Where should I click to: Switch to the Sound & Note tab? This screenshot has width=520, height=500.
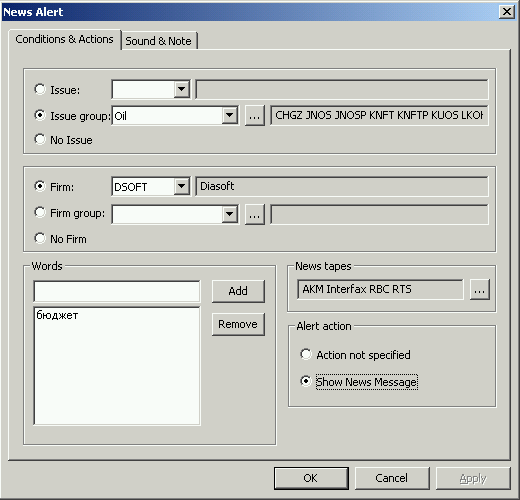(x=159, y=41)
